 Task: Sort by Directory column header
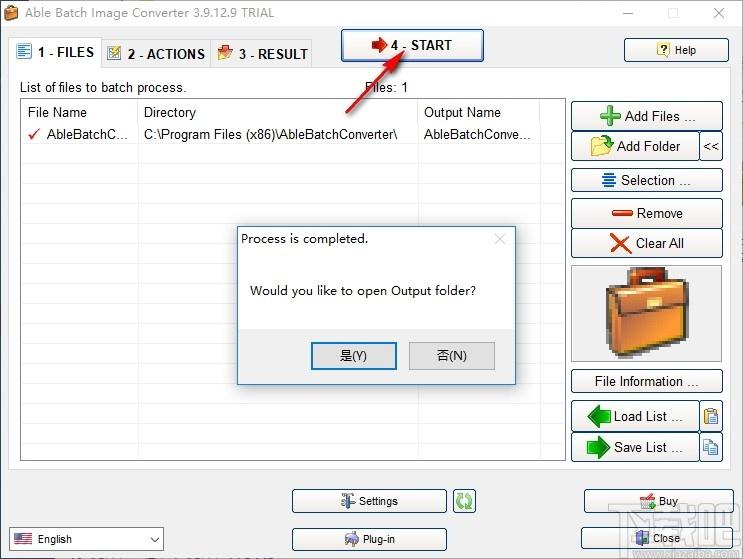pyautogui.click(x=278, y=112)
